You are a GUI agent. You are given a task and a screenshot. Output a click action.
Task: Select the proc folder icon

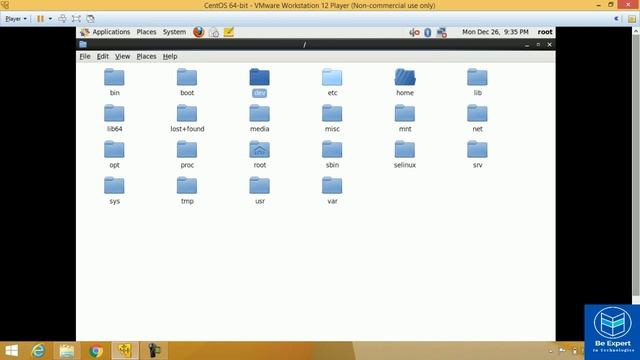point(187,149)
